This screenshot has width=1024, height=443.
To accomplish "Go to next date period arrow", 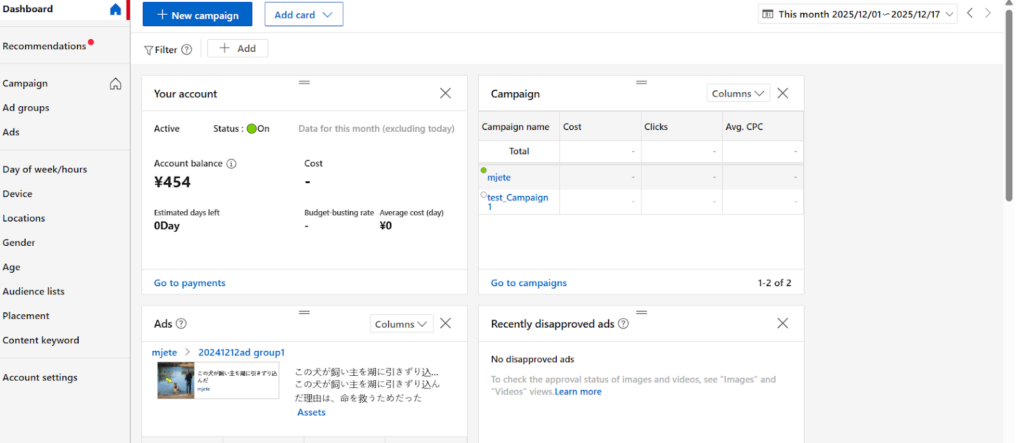I will (x=988, y=14).
